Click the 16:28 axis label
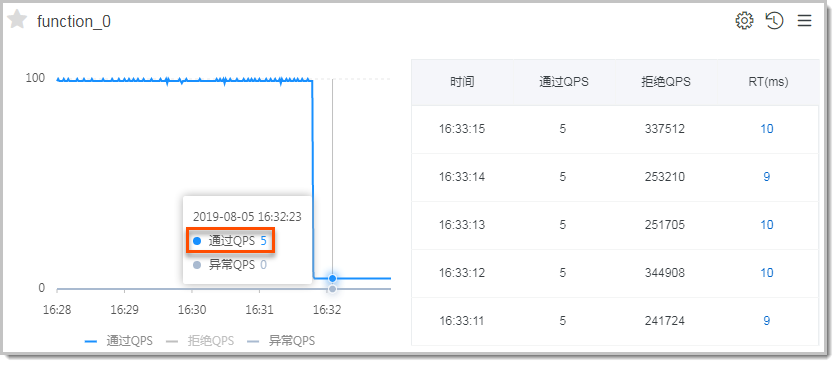 [57, 310]
